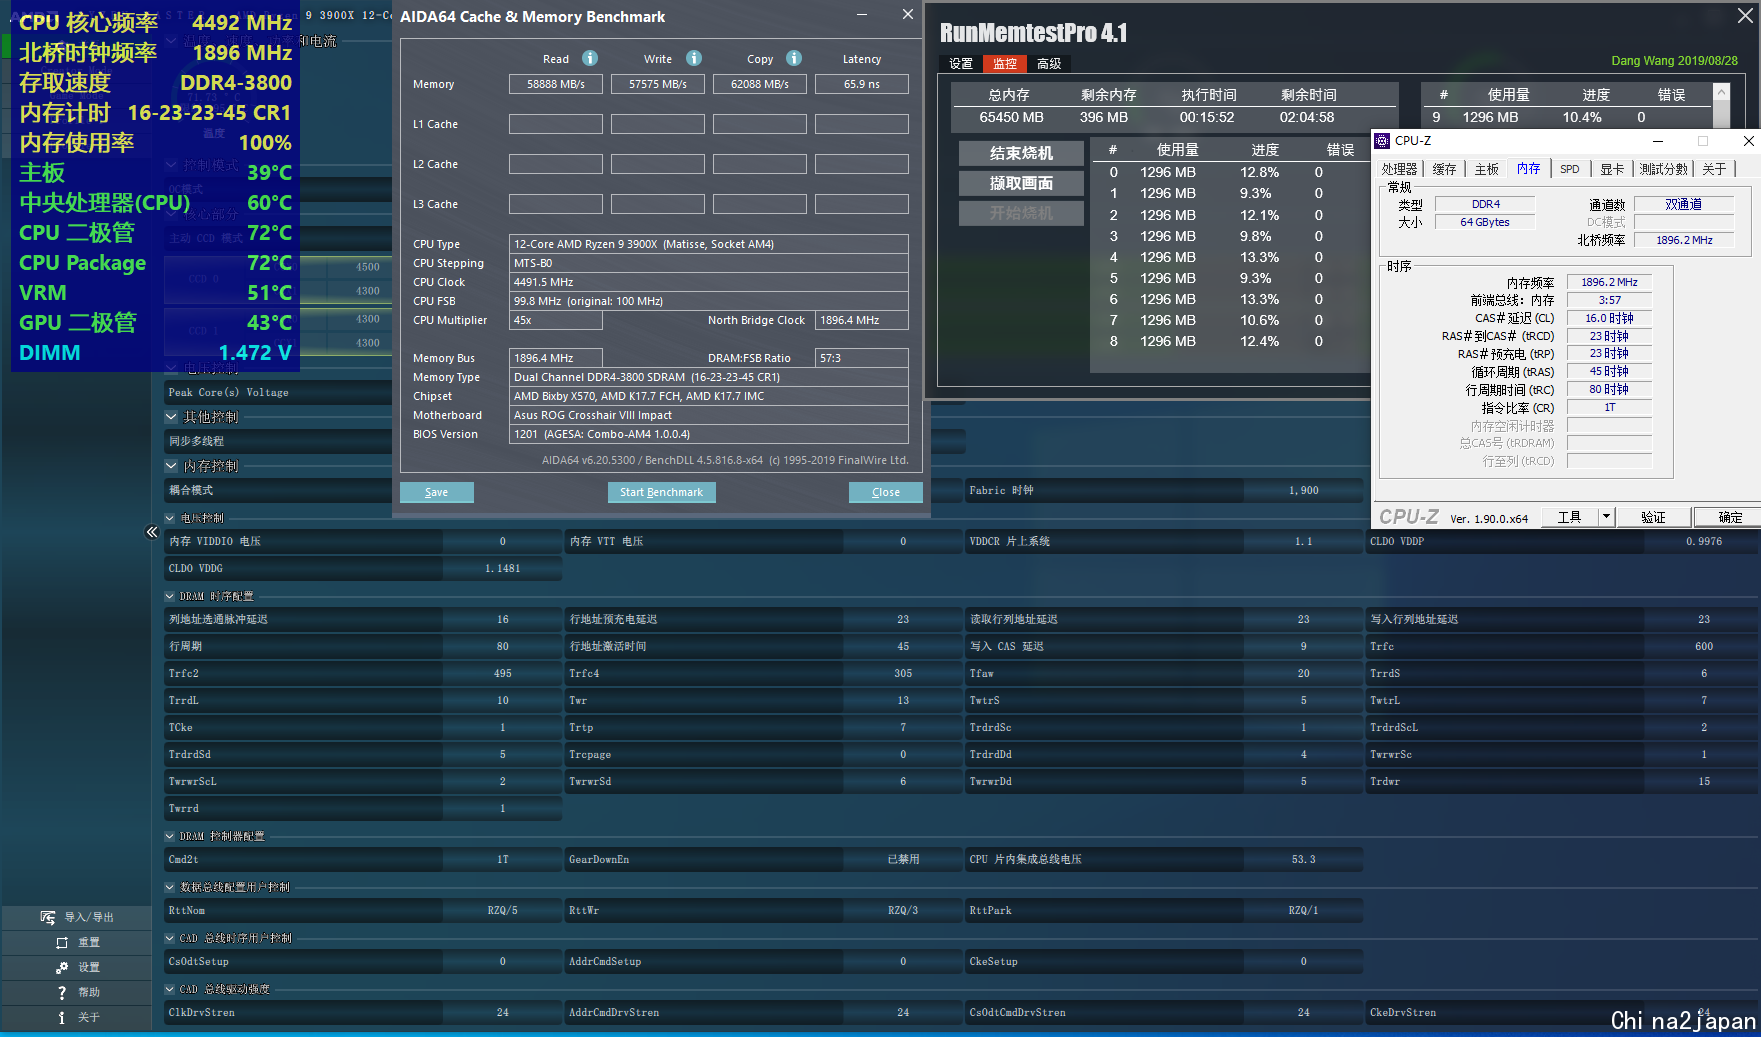Collapse the 内存控制 section

coord(171,466)
